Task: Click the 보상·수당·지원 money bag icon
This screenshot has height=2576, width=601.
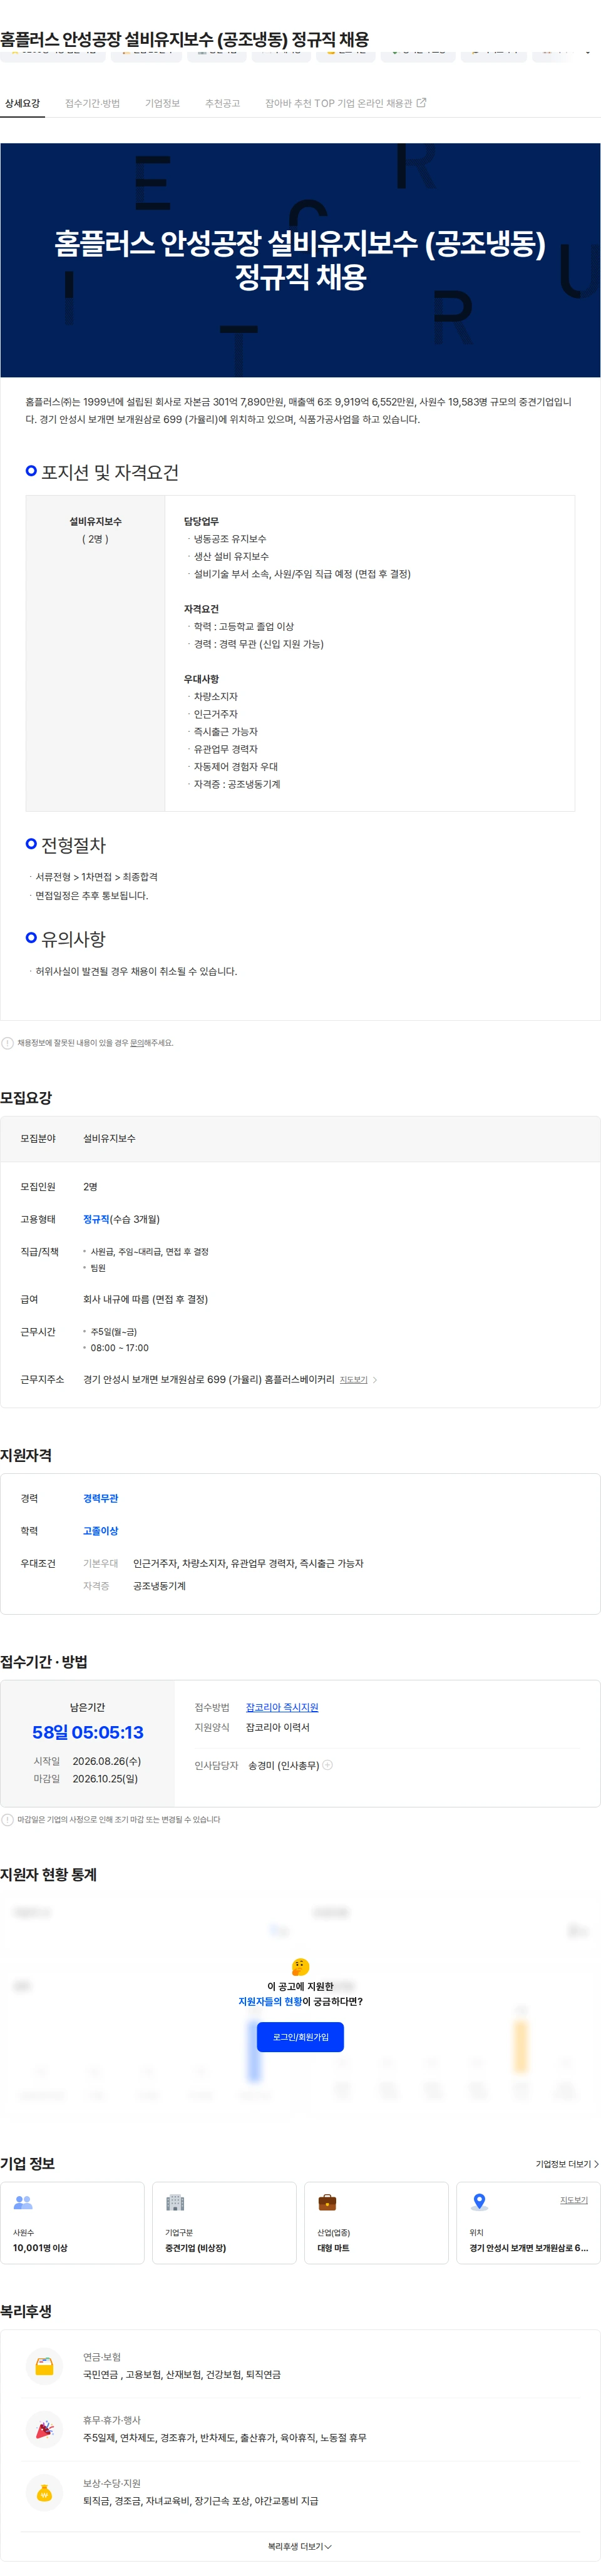Action: click(44, 2493)
